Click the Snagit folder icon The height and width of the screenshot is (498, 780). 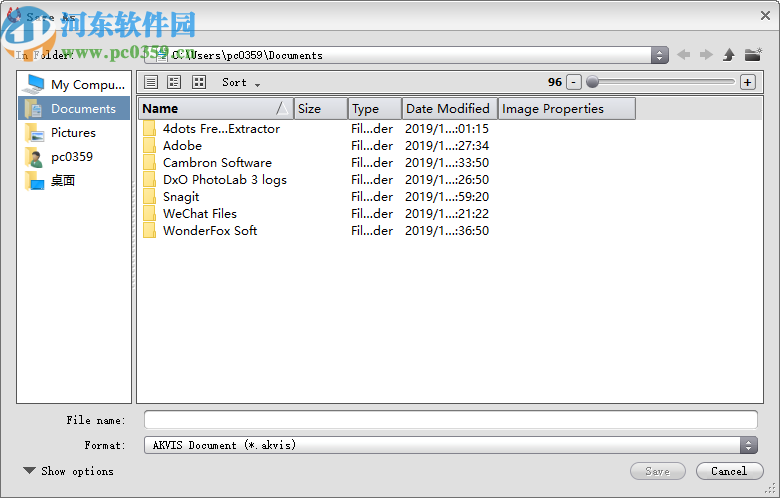(x=149, y=197)
